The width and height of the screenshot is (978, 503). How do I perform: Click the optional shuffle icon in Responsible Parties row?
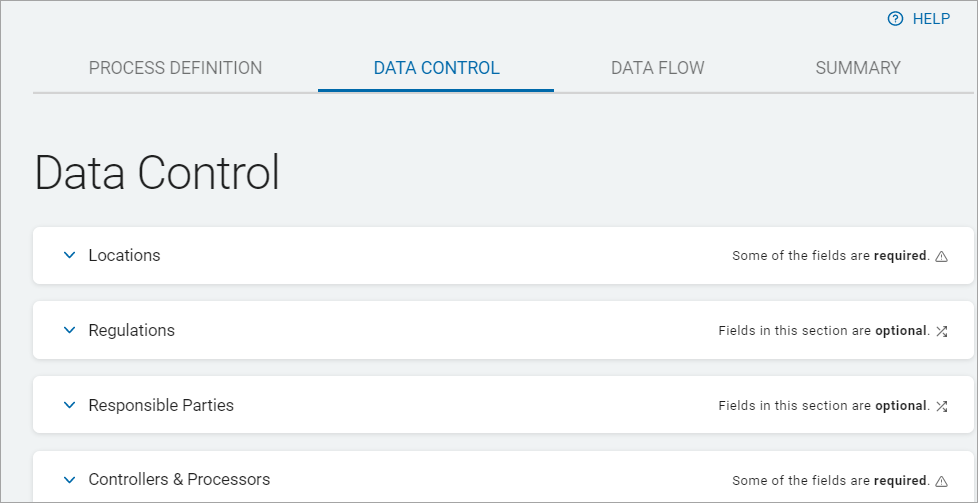941,406
